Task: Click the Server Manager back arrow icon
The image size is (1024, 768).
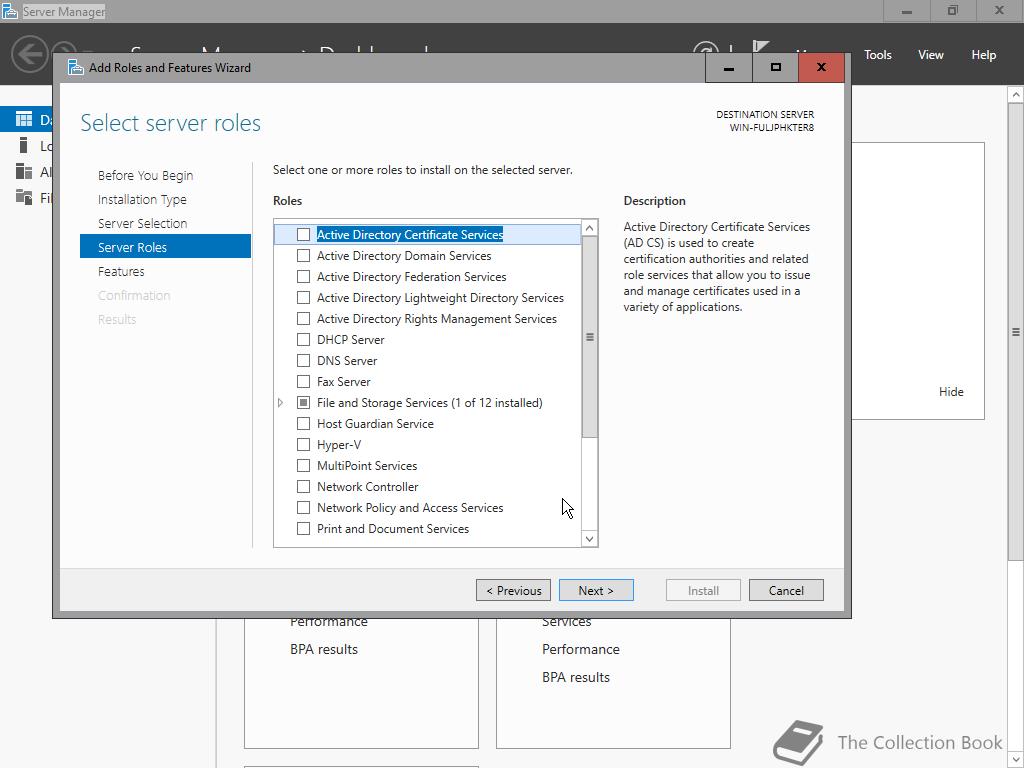Action: (30, 53)
